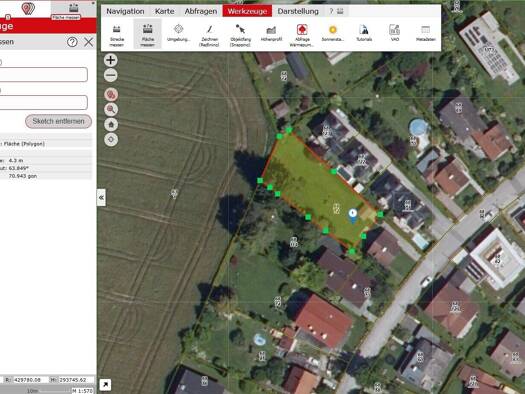Open the Abfragen tab
The height and width of the screenshot is (394, 525).
[201, 11]
